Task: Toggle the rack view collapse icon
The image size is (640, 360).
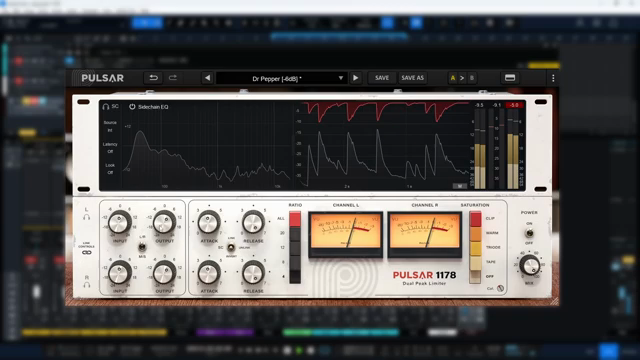Action: point(510,78)
